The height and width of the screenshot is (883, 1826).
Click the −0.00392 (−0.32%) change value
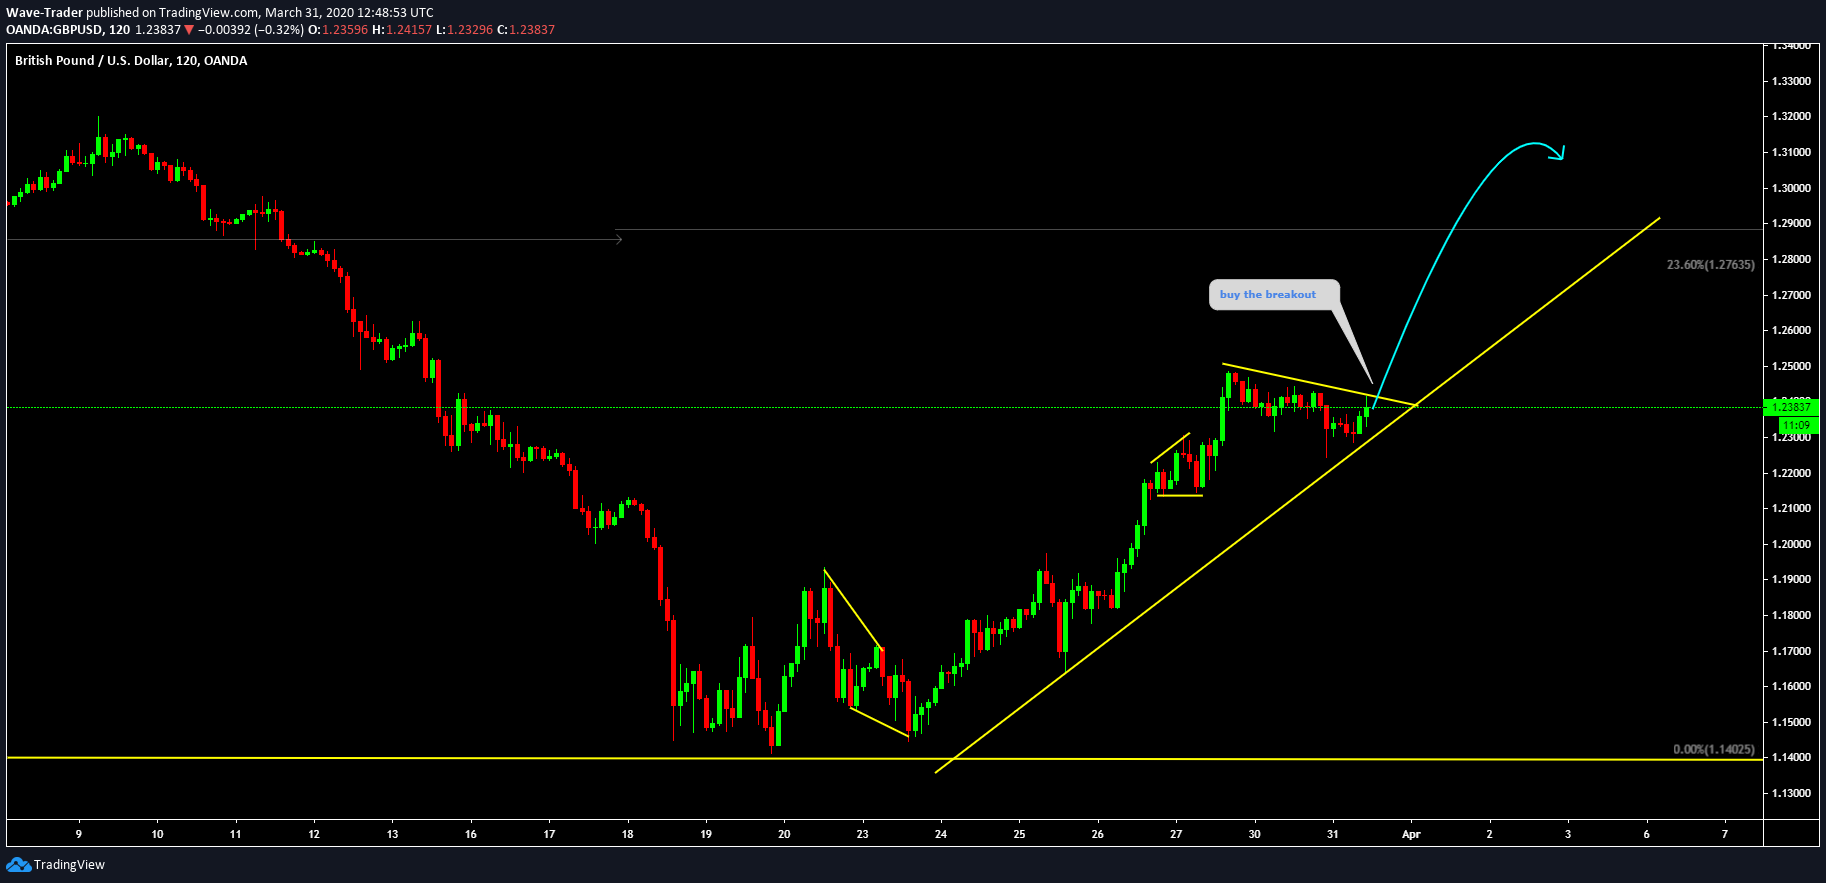pyautogui.click(x=251, y=30)
